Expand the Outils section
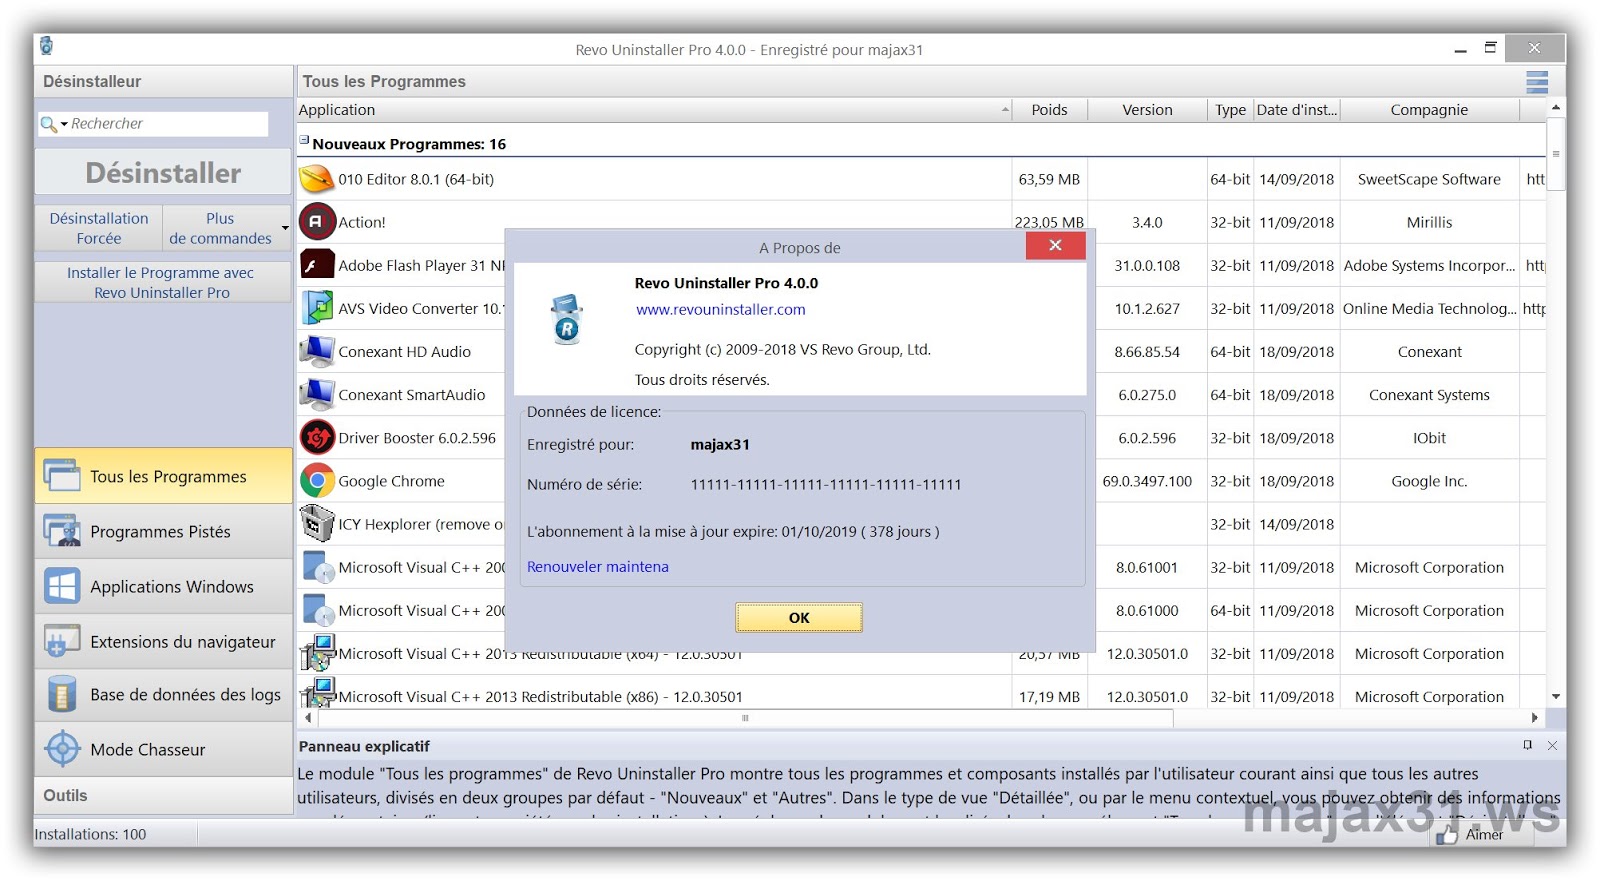 coord(164,795)
